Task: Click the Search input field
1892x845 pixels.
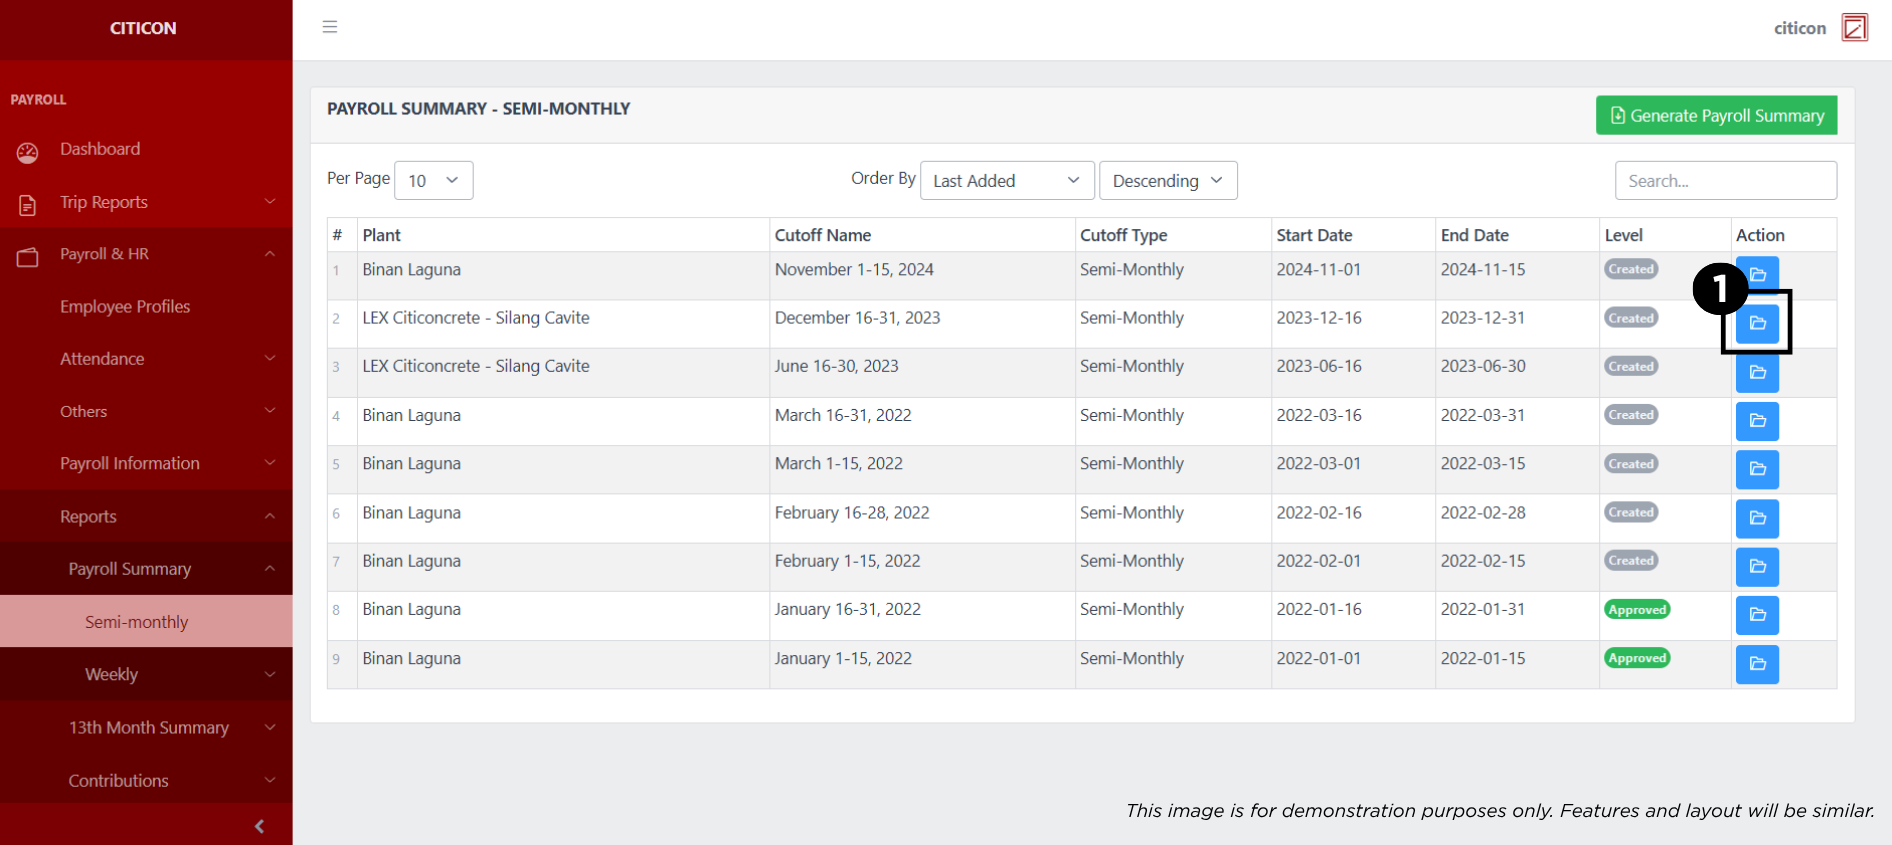Action: point(1725,181)
